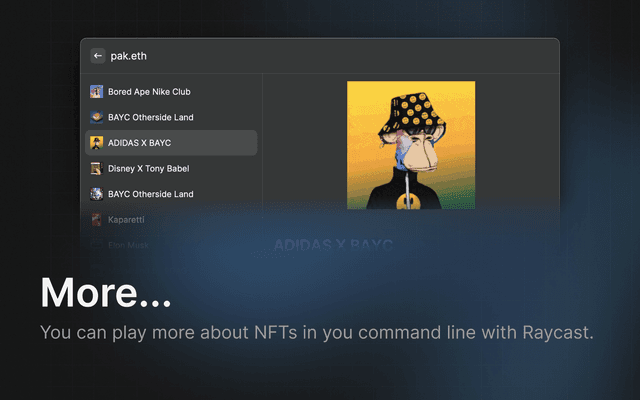Select the Bored Ape Nike Club label
Image resolution: width=640 pixels, height=400 pixels.
coord(149,92)
